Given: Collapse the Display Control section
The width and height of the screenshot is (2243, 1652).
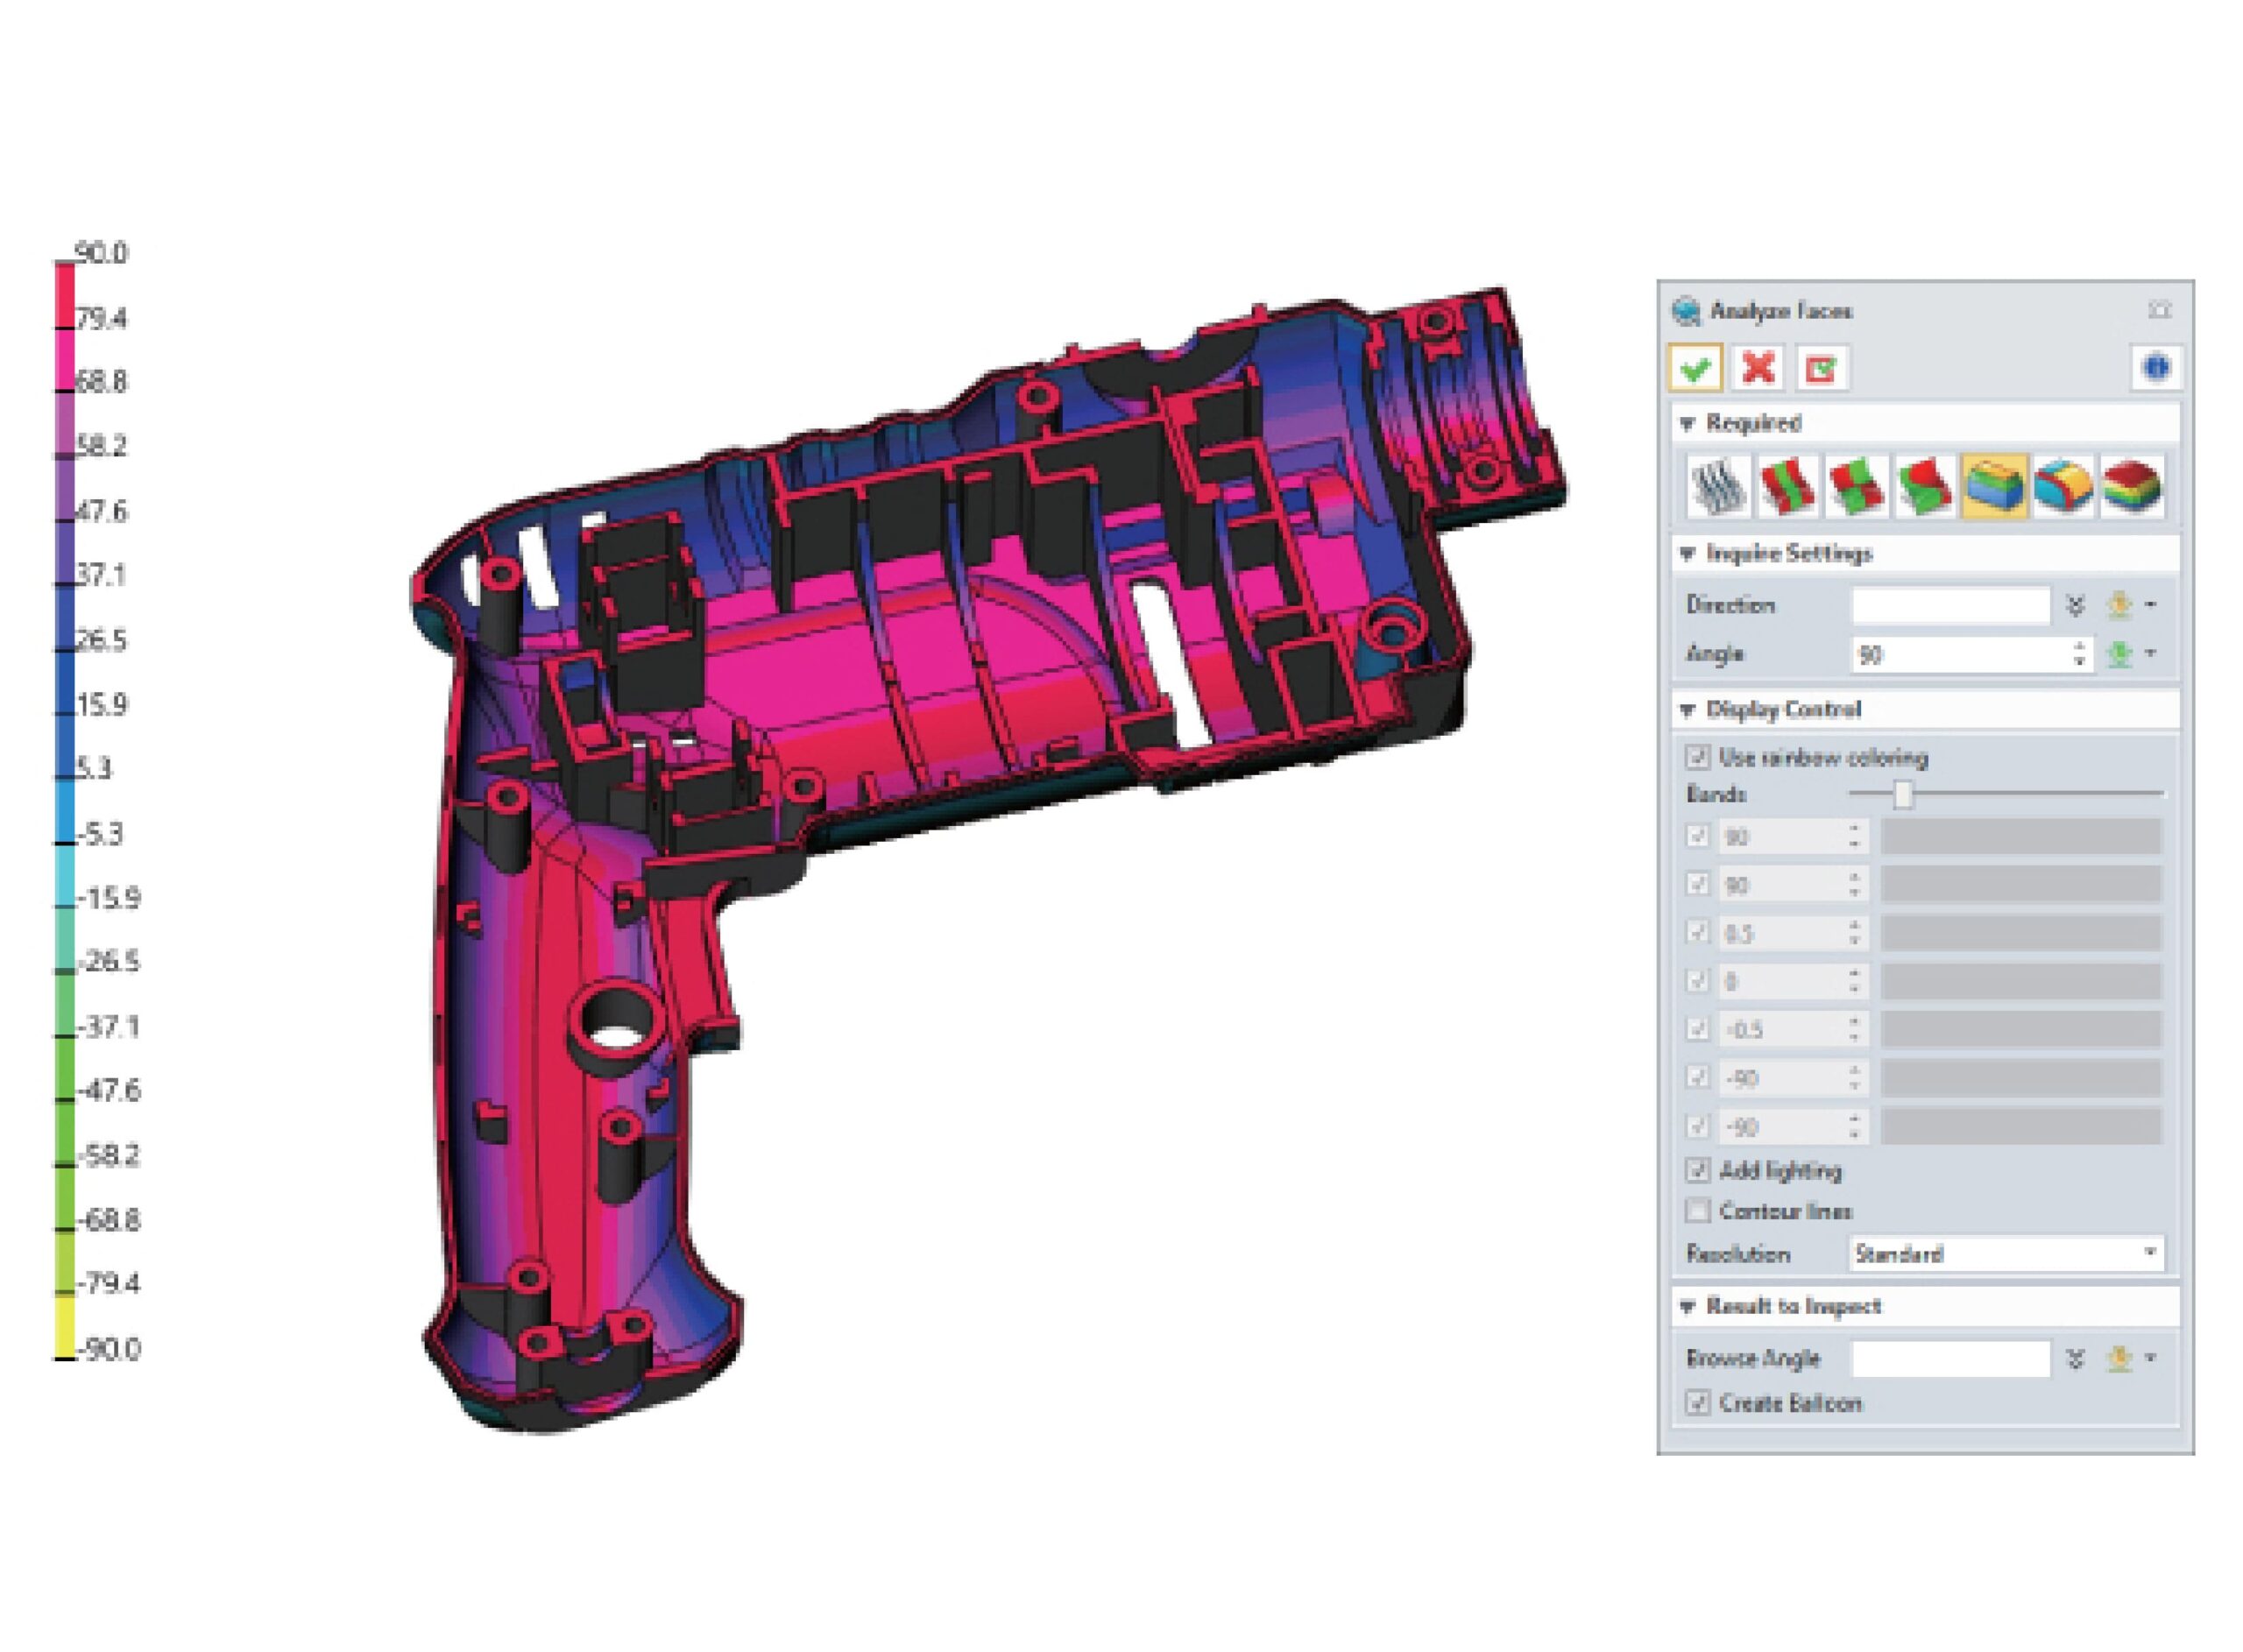Looking at the screenshot, I should (x=1688, y=709).
